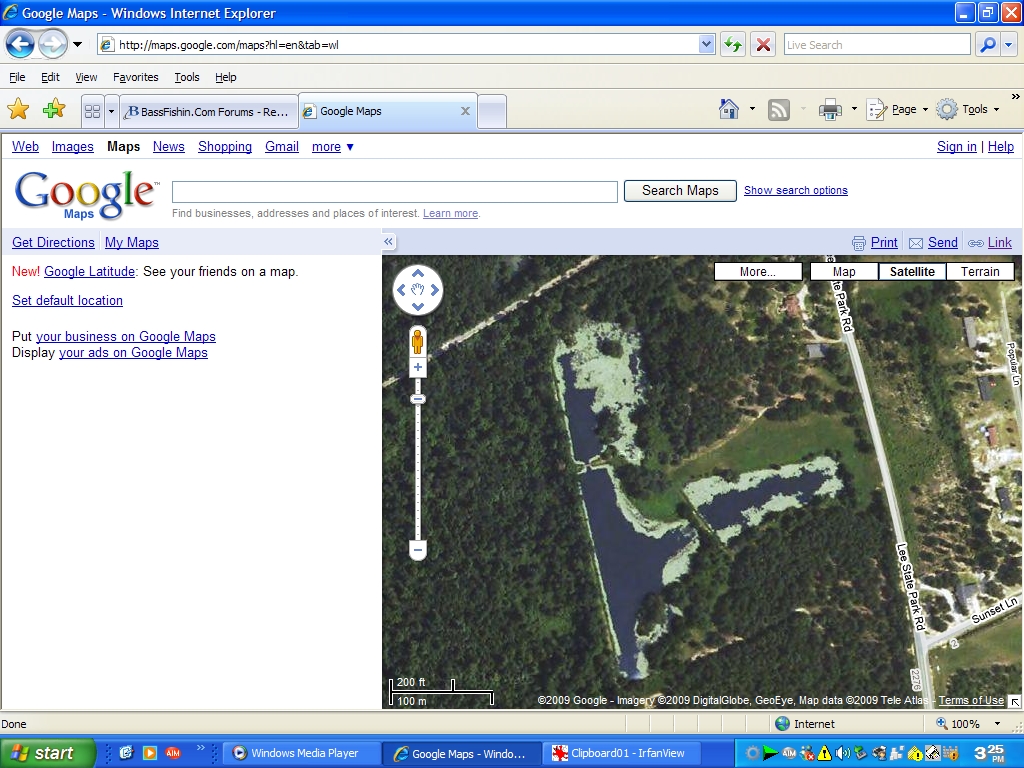Click the Add to Favorites star icon

53,110
